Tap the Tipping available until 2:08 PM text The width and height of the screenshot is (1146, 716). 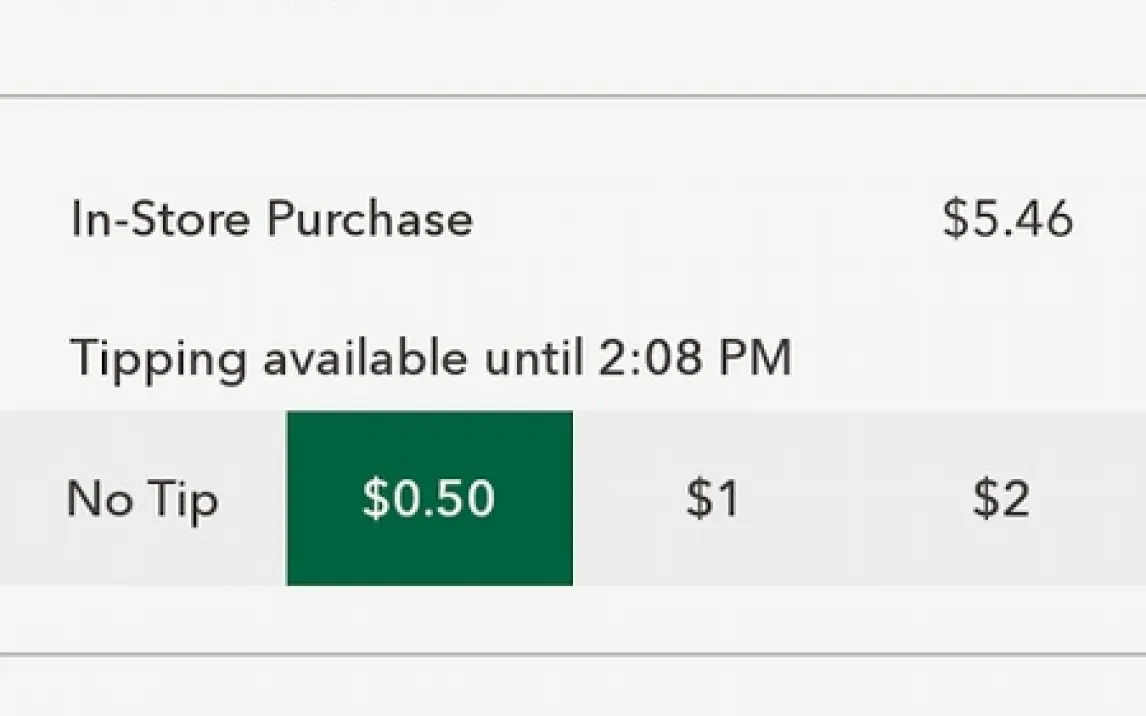(431, 357)
